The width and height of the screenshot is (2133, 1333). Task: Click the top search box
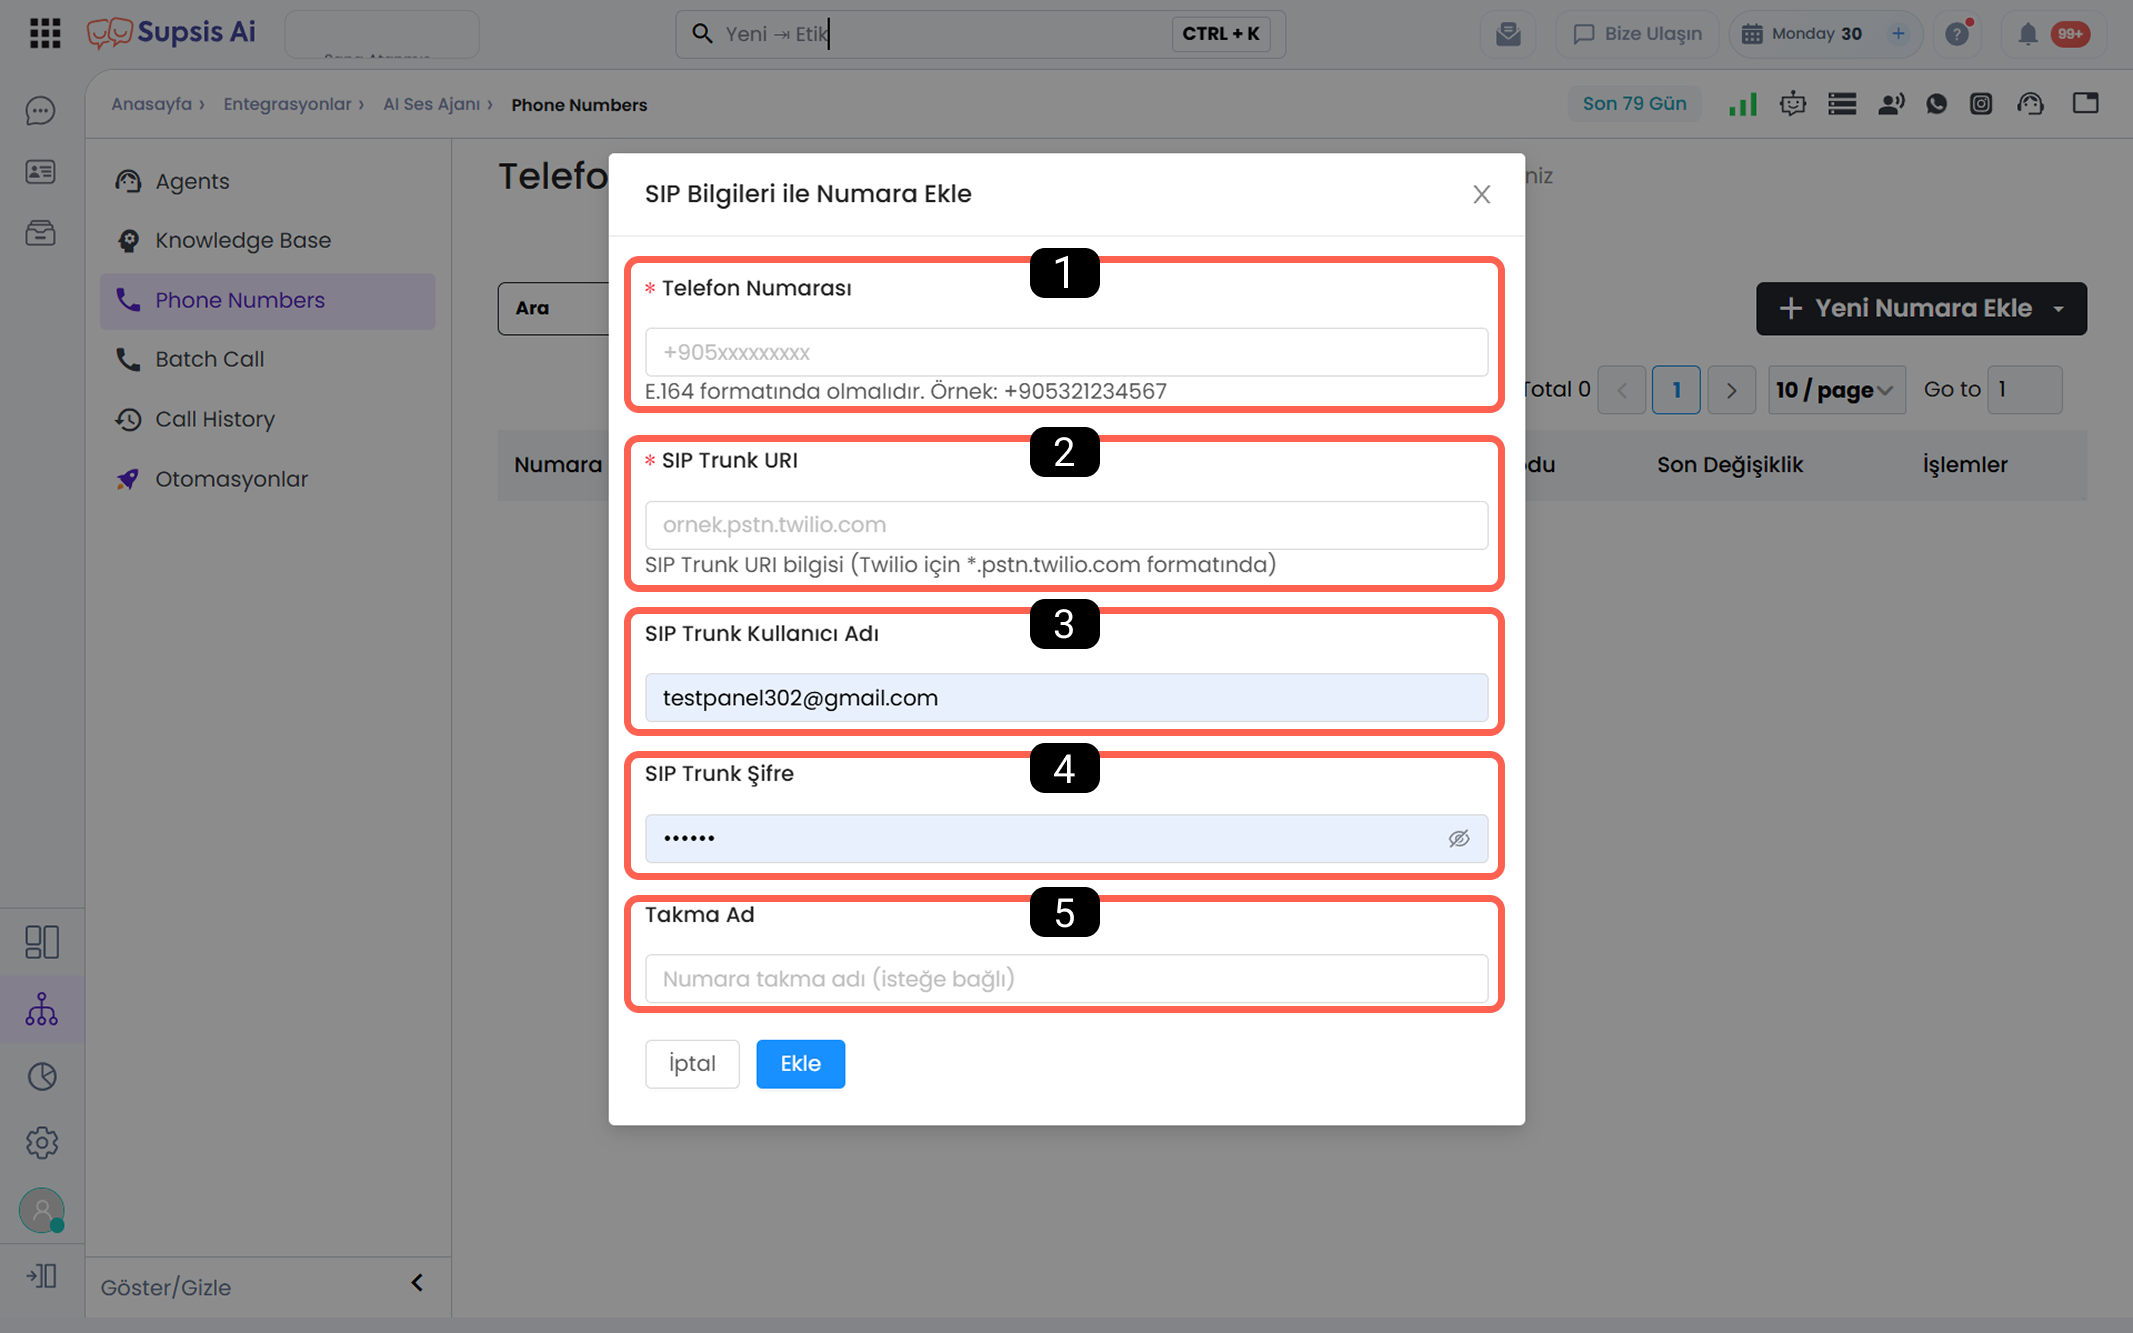pyautogui.click(x=980, y=34)
